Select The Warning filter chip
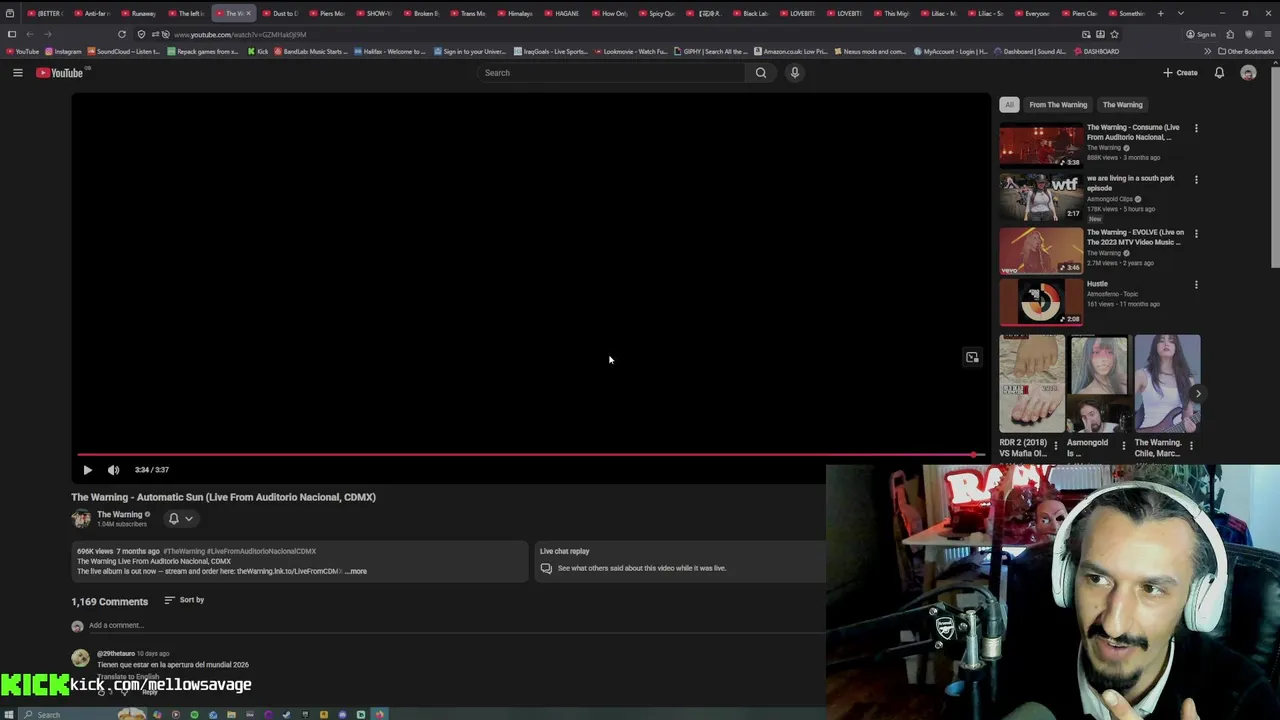This screenshot has height=720, width=1280. [1122, 105]
